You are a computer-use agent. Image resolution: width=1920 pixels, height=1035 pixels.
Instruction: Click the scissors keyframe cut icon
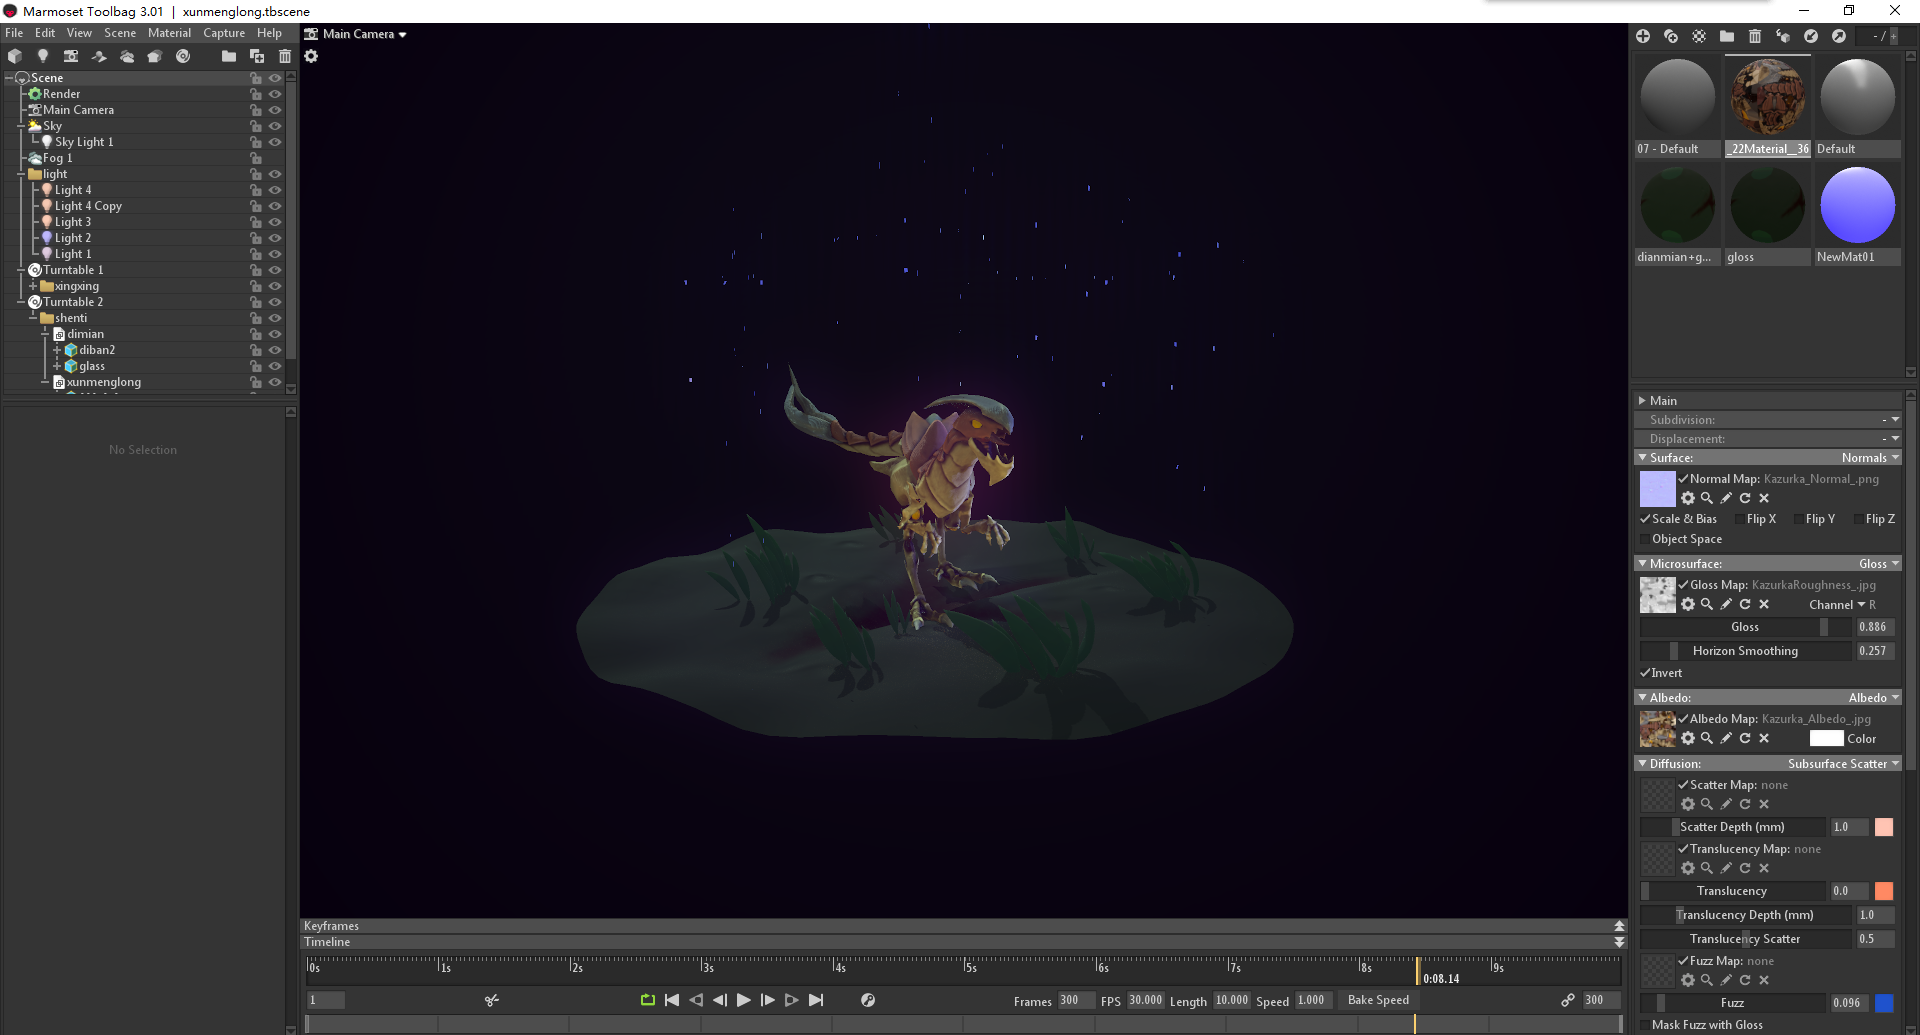coord(492,1000)
